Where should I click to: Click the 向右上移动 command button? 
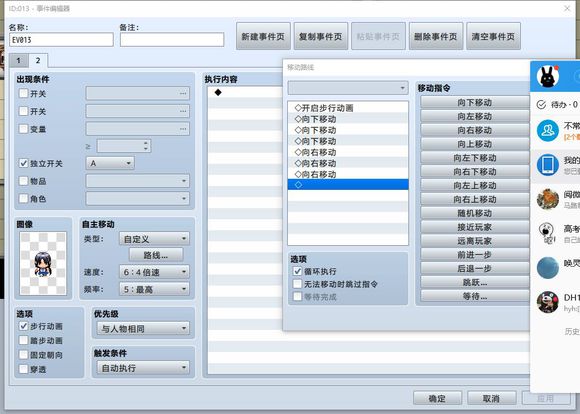coord(475,199)
